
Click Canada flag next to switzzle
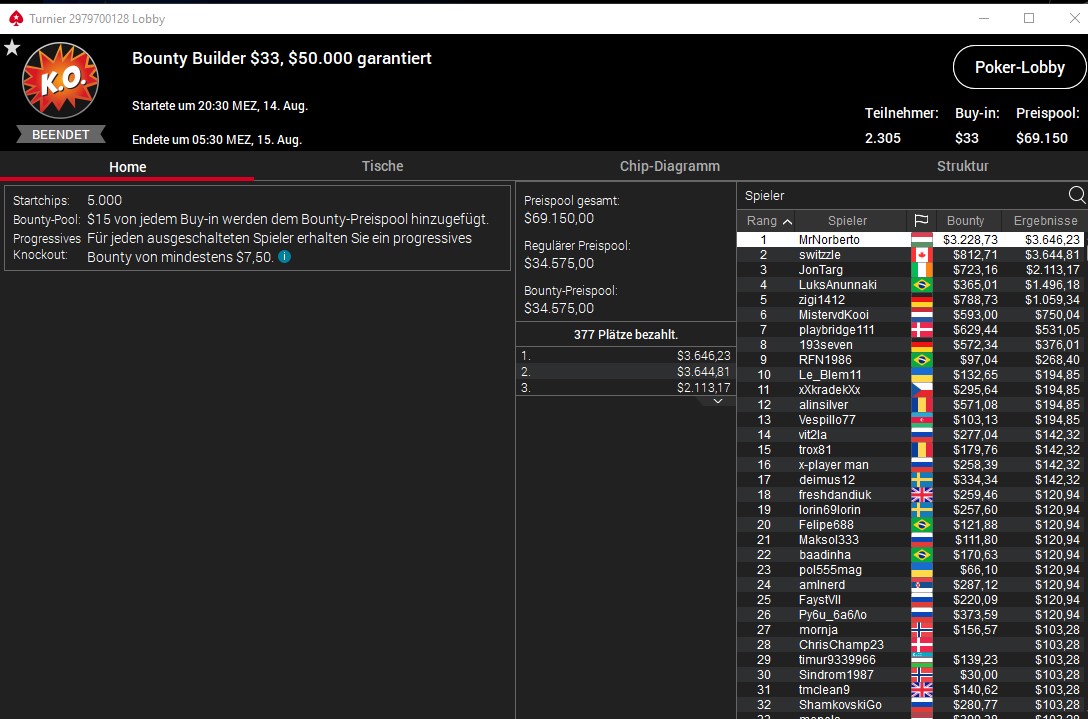[x=921, y=255]
